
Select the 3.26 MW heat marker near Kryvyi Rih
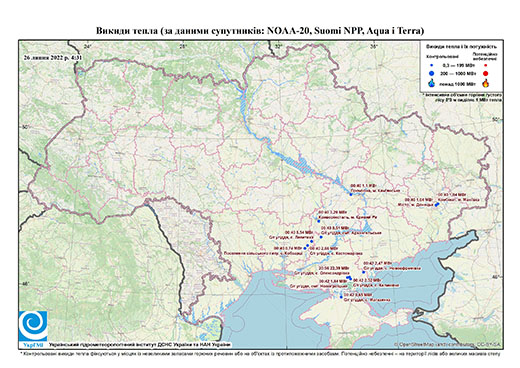click(x=319, y=221)
